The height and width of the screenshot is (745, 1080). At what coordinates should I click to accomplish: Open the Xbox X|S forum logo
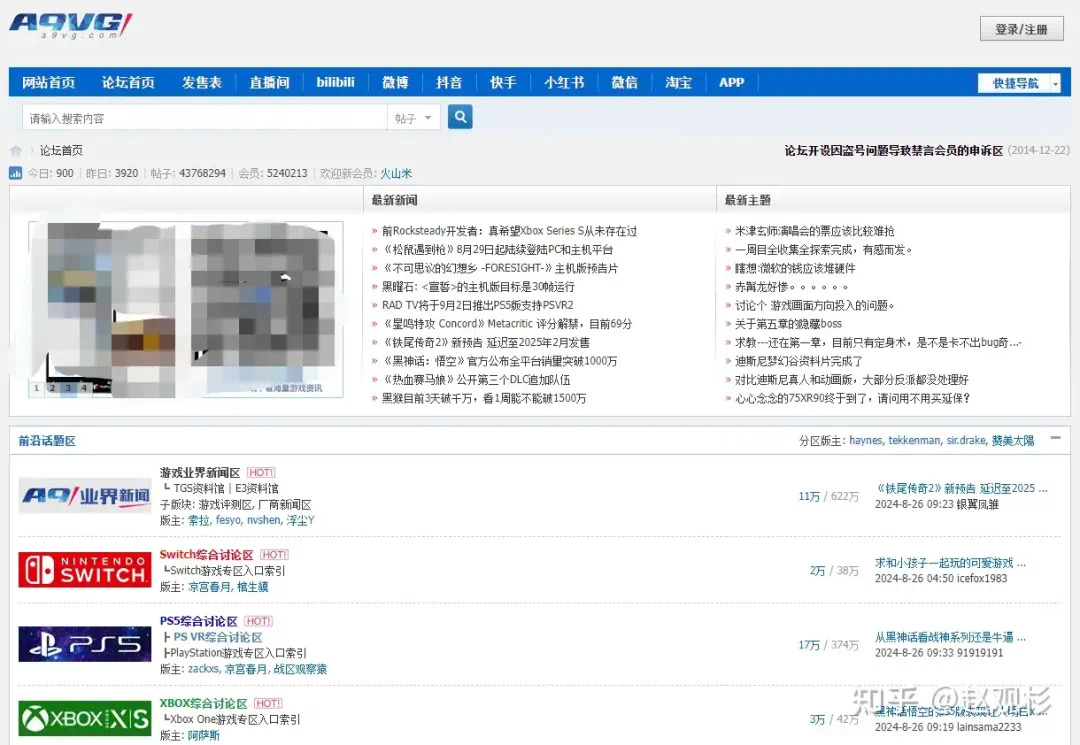pos(85,719)
